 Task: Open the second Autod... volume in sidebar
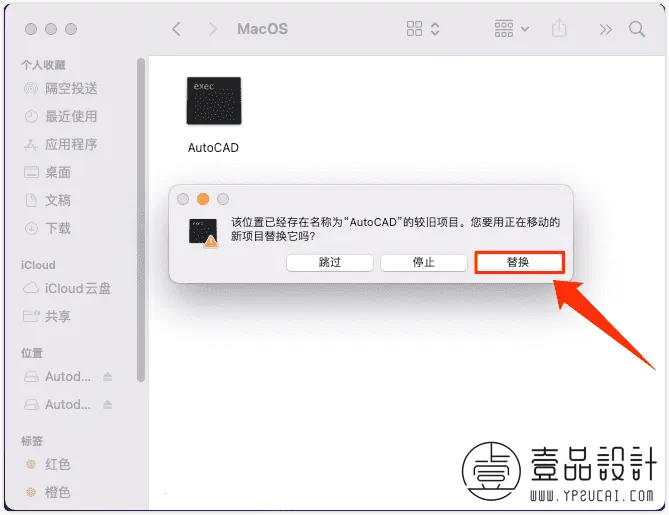(68, 404)
